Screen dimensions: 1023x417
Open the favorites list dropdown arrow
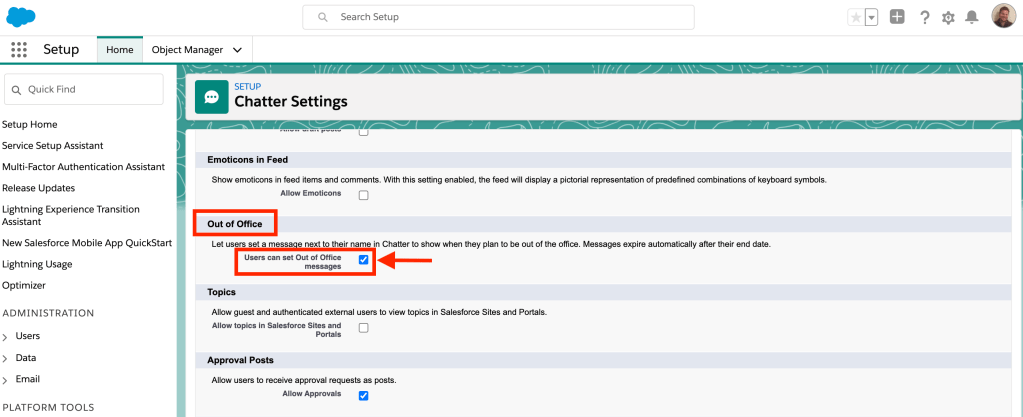(871, 17)
